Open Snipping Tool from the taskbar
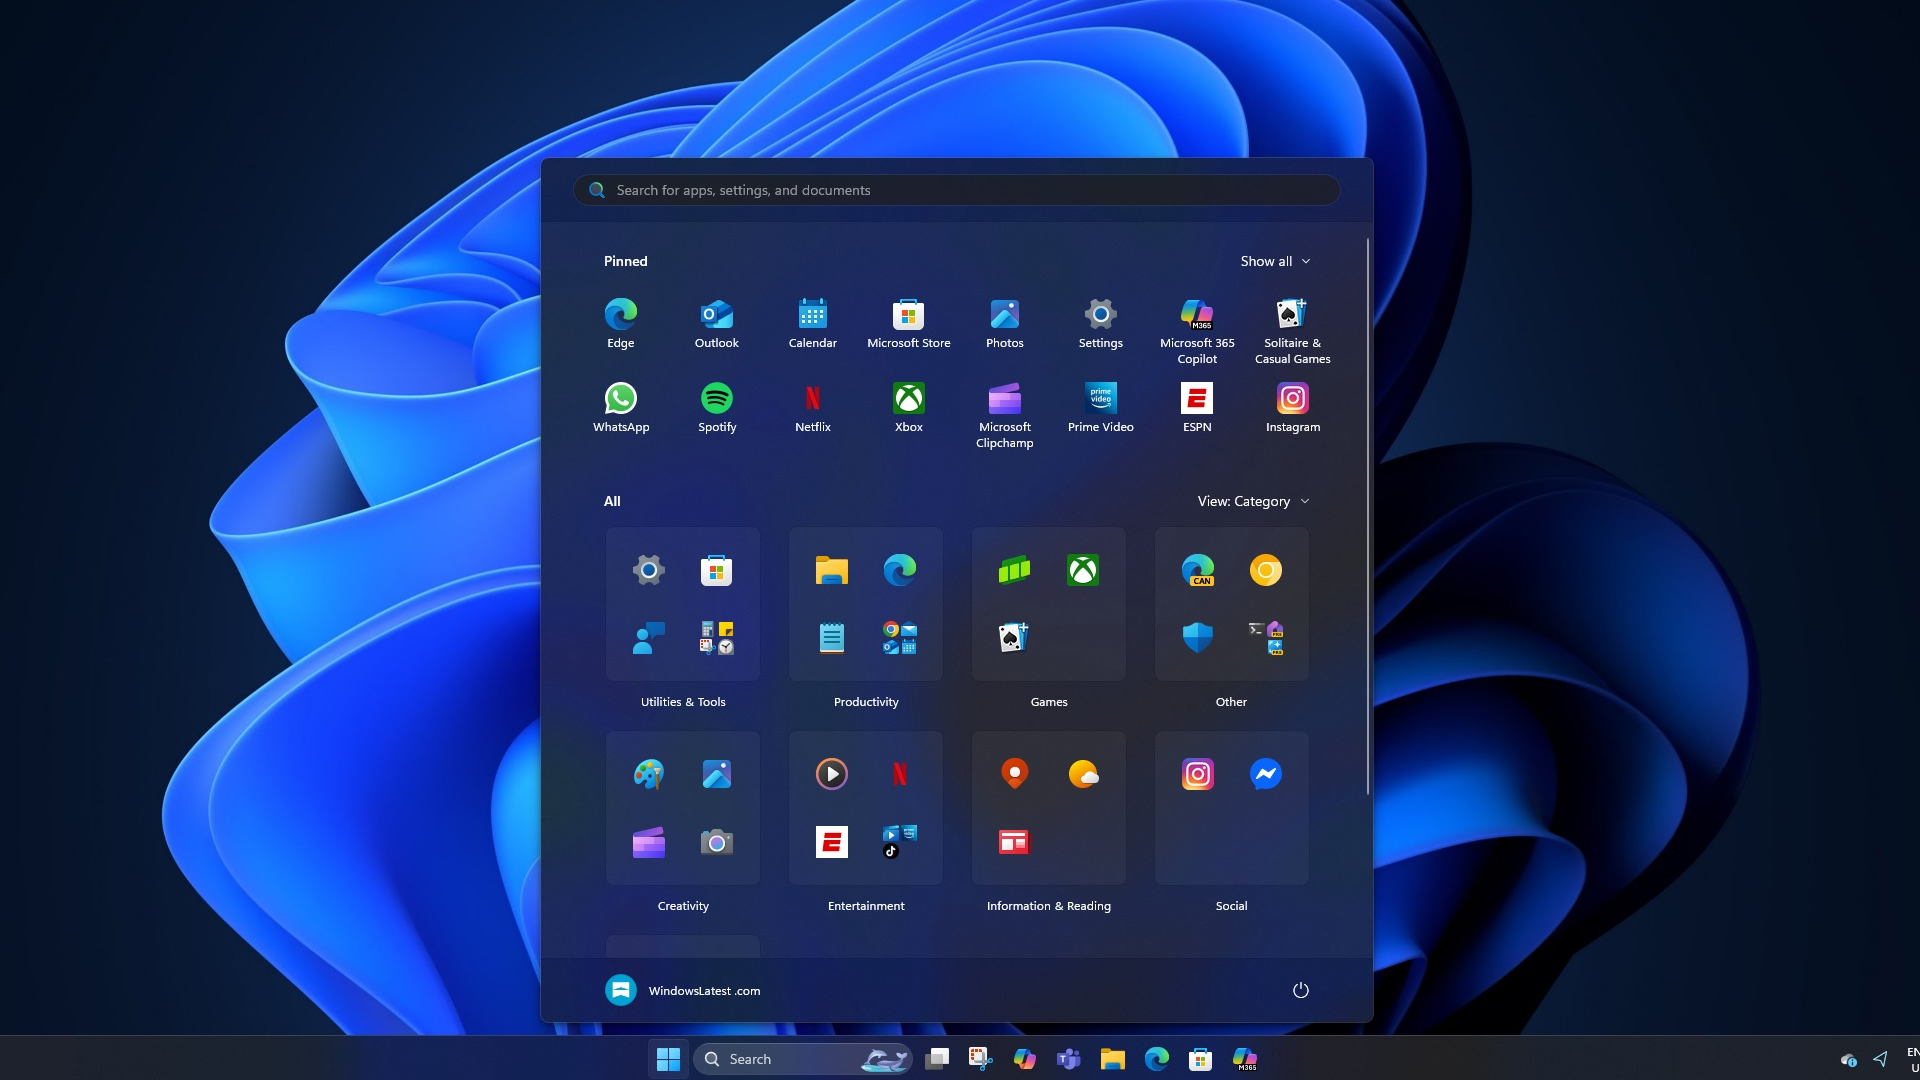 point(981,1059)
